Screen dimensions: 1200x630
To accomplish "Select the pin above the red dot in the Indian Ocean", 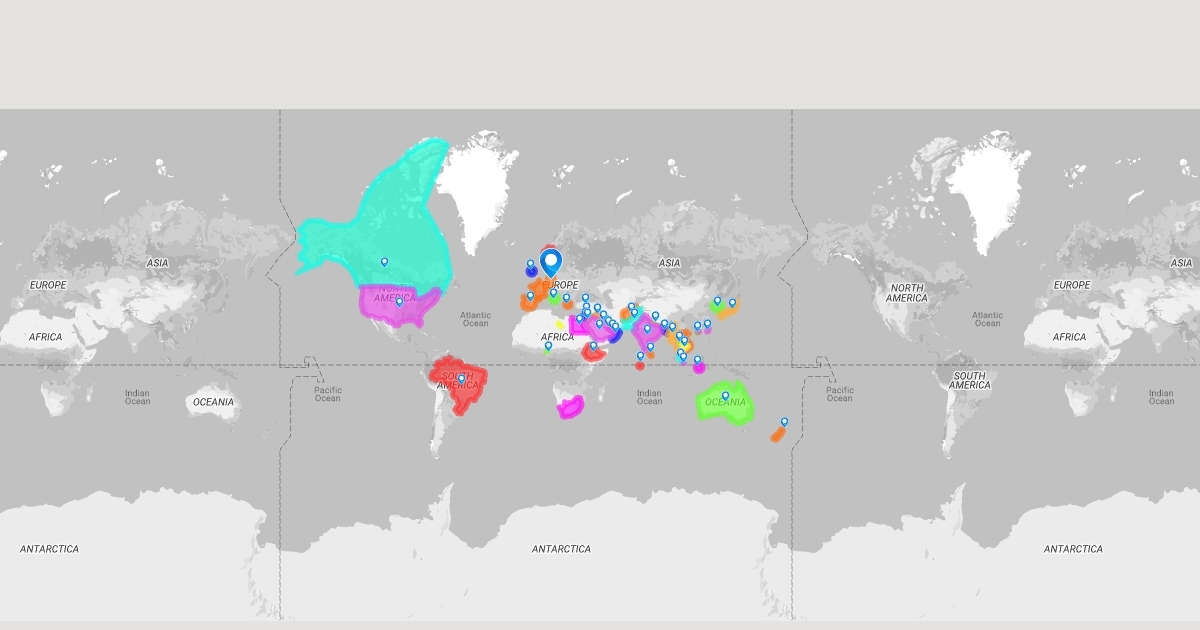I will pos(640,356).
